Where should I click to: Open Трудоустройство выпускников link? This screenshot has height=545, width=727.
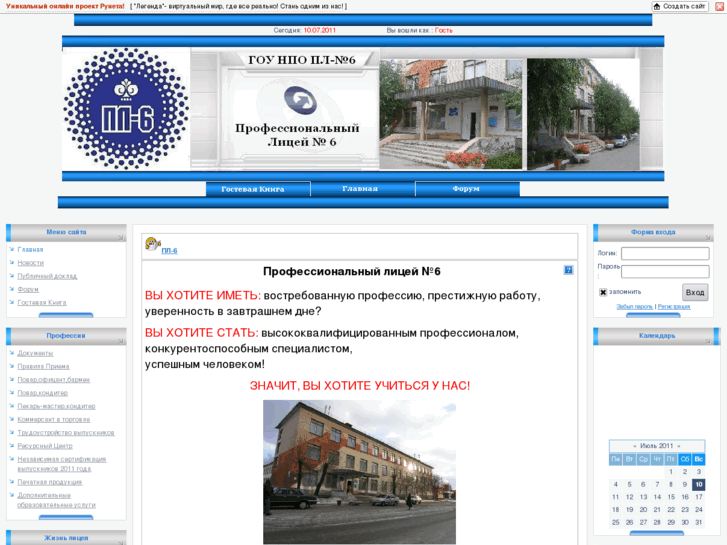pyautogui.click(x=66, y=433)
